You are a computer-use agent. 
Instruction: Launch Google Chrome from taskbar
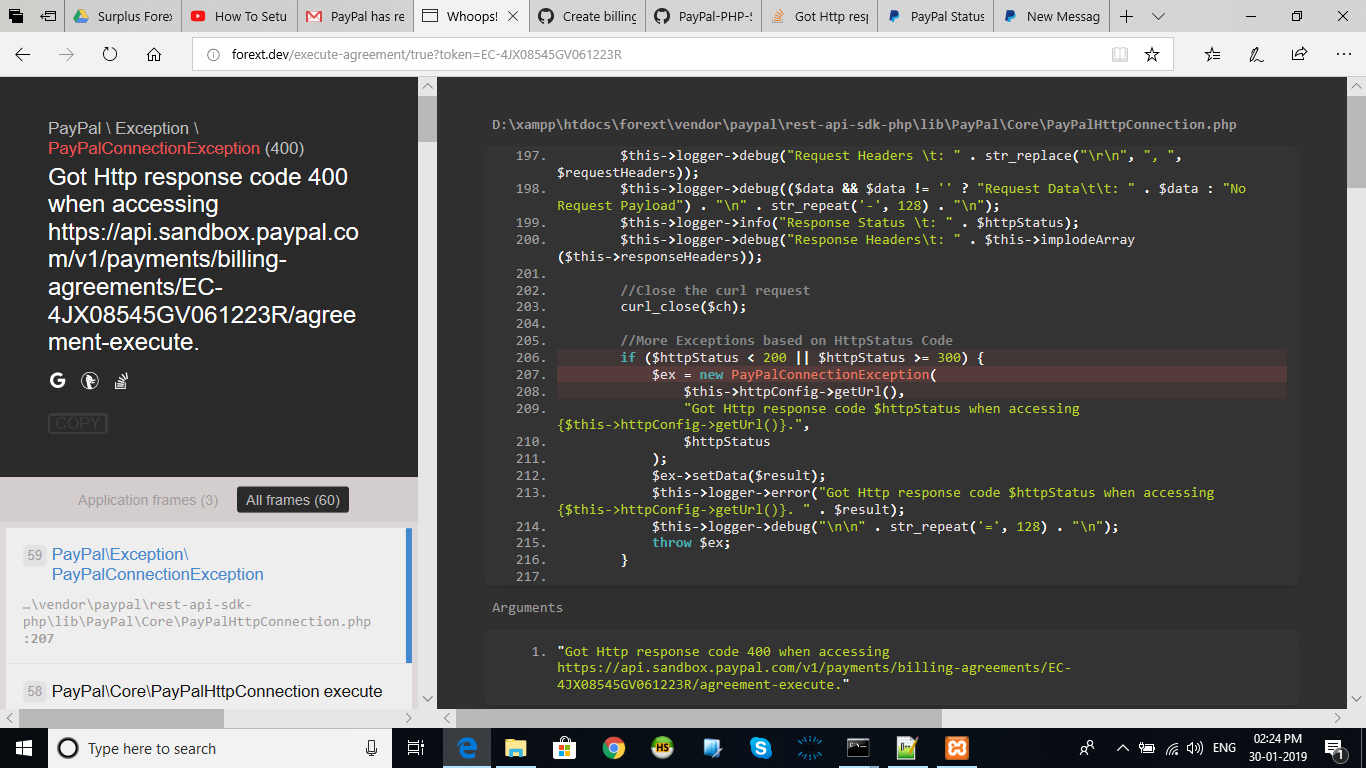(x=614, y=748)
